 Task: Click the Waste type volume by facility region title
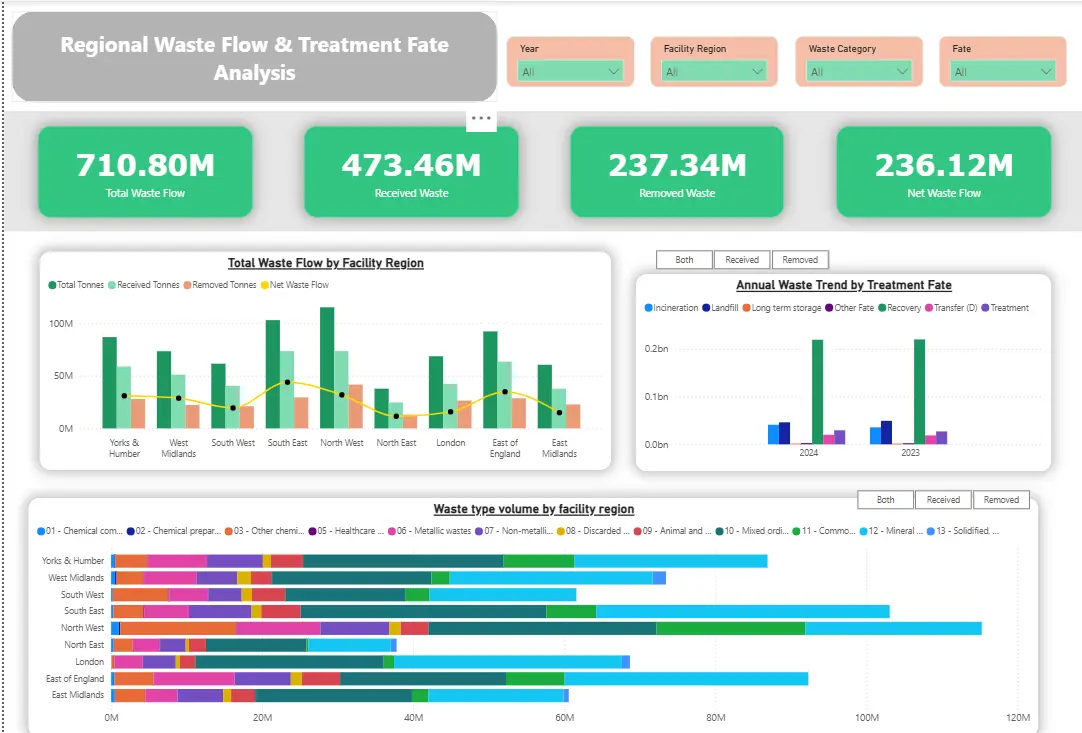(x=533, y=509)
